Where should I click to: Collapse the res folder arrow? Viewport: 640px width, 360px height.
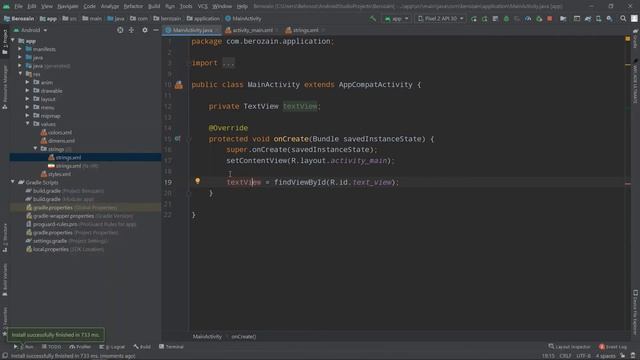20,74
